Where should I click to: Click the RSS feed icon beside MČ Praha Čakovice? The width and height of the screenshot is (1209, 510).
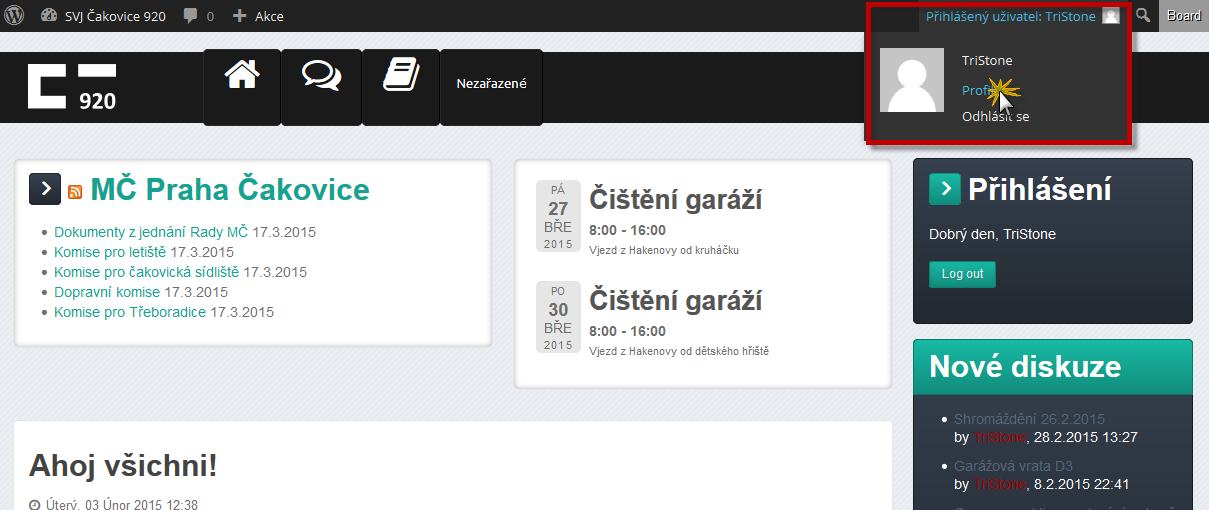click(75, 192)
